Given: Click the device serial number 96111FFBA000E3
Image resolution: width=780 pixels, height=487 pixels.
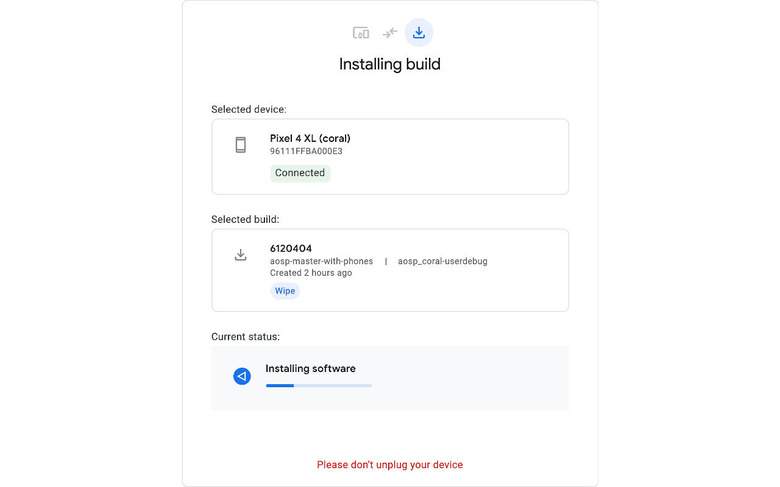Looking at the screenshot, I should [306, 152].
